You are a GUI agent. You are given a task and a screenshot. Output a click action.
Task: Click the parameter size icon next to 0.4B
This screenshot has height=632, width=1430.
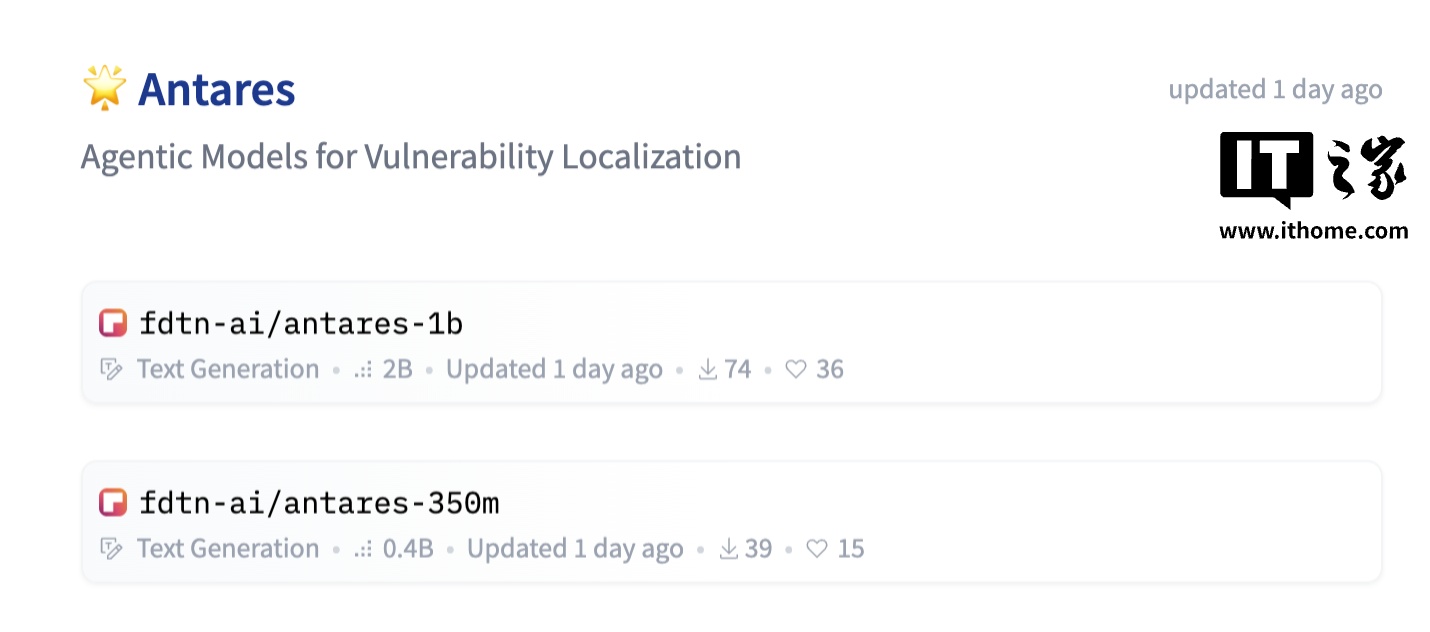point(363,549)
